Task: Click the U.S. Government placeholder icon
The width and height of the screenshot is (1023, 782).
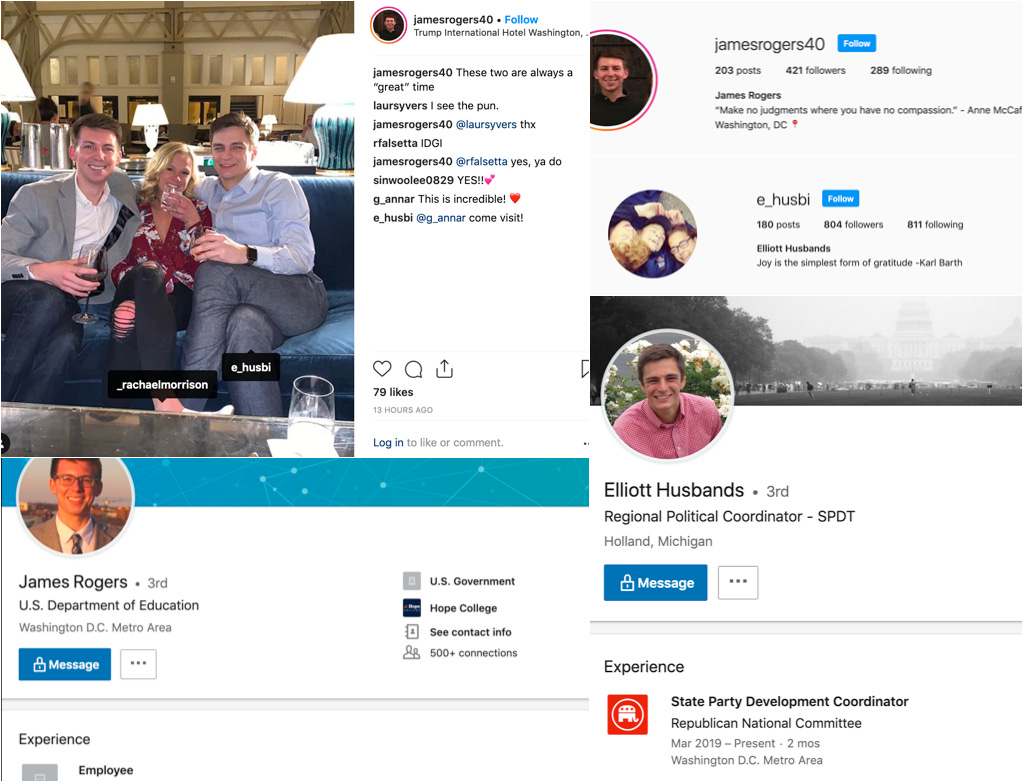Action: (x=412, y=580)
